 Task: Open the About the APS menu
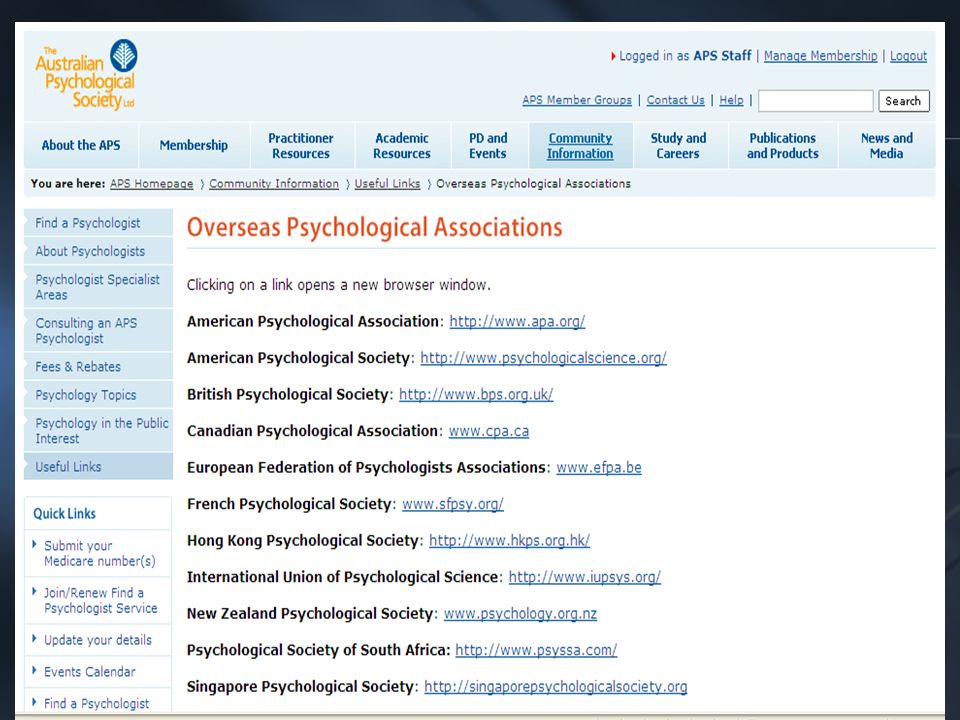click(81, 146)
